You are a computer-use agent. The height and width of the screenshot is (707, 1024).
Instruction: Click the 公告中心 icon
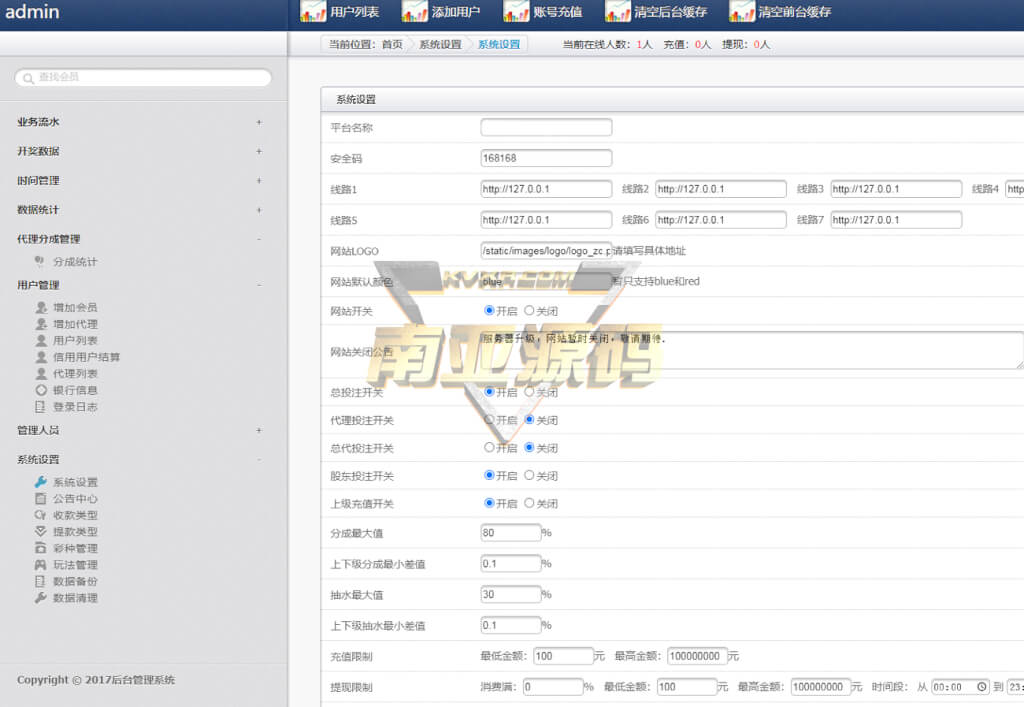click(40, 498)
